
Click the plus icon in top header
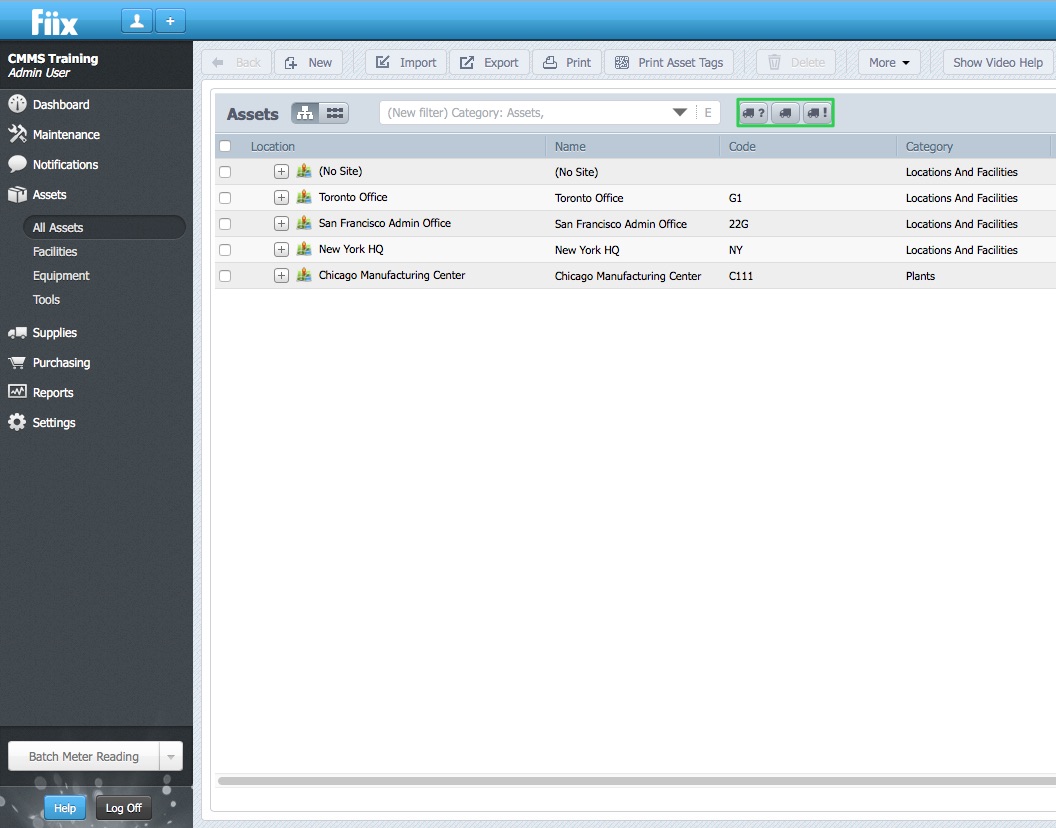[170, 21]
